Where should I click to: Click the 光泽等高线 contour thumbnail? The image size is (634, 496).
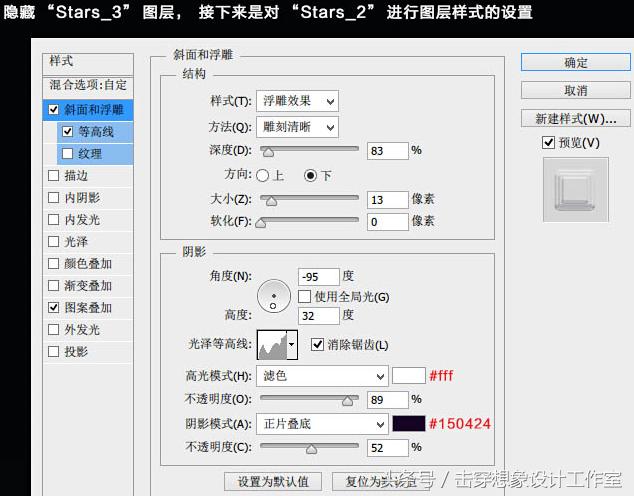pyautogui.click(x=272, y=345)
